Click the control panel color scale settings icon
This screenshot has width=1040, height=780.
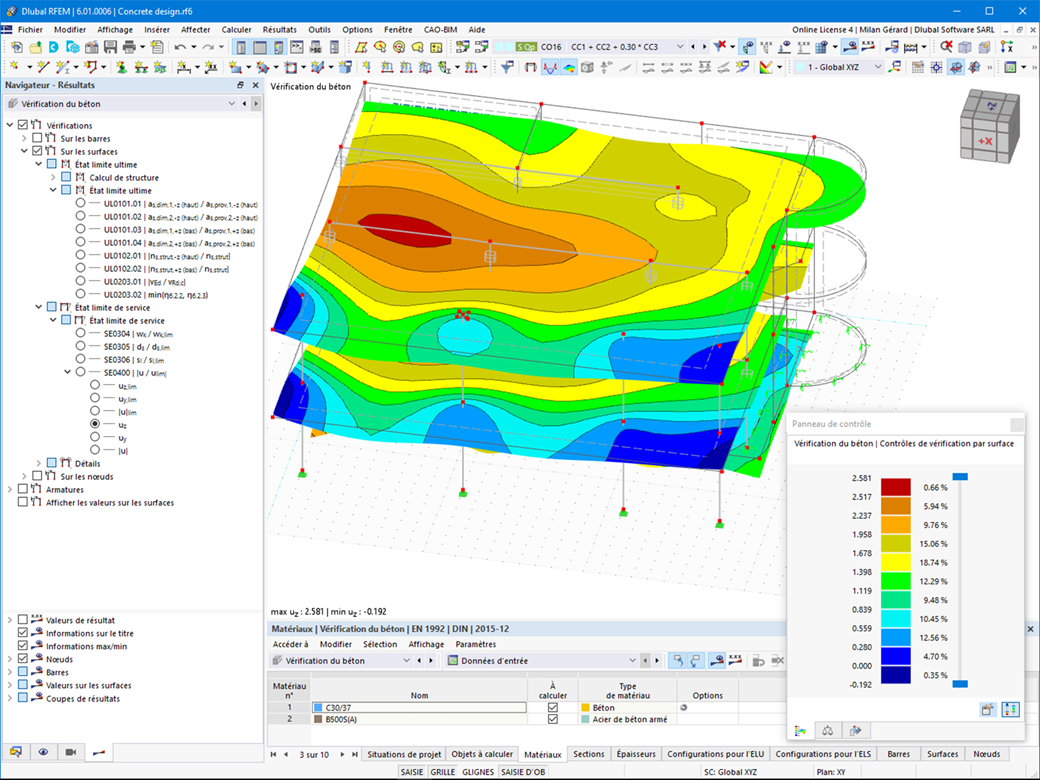tap(1010, 710)
